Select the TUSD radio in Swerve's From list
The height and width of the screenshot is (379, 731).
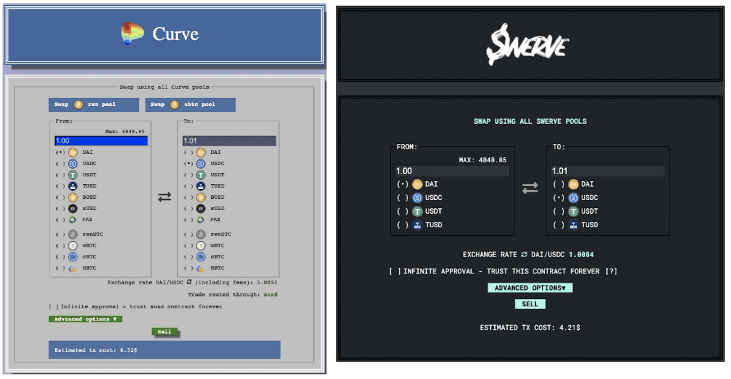coord(402,225)
